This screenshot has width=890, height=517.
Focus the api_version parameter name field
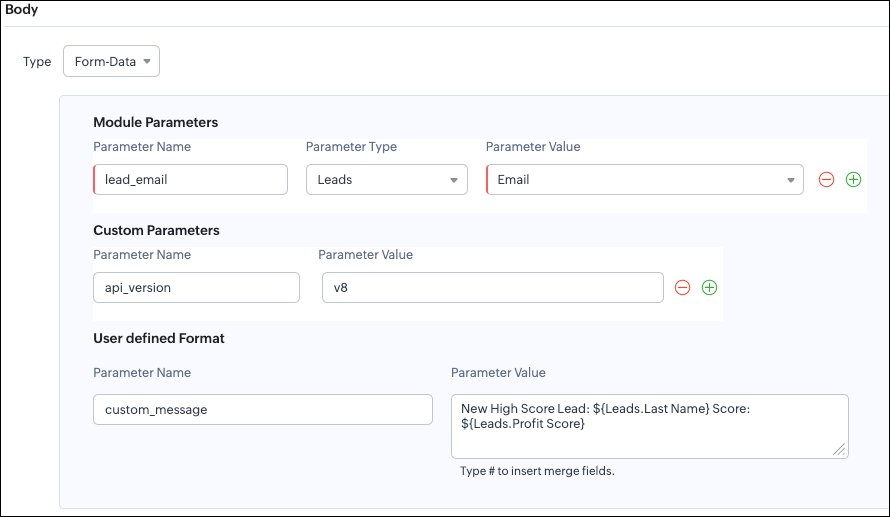pyautogui.click(x=196, y=288)
